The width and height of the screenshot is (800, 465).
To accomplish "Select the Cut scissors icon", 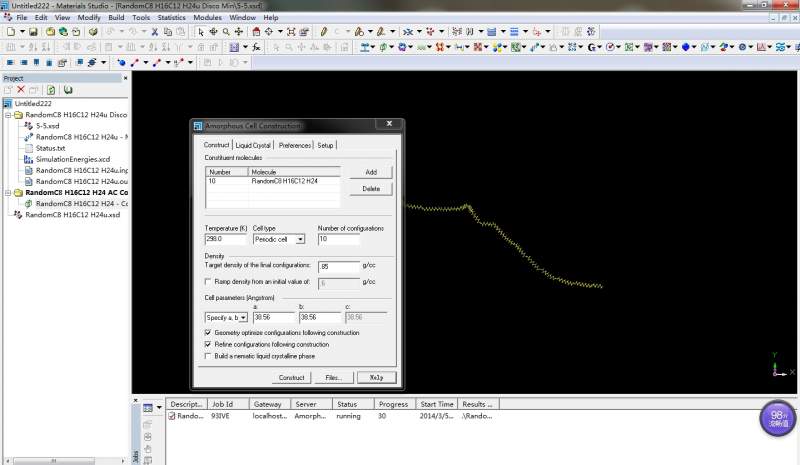I will (154, 32).
